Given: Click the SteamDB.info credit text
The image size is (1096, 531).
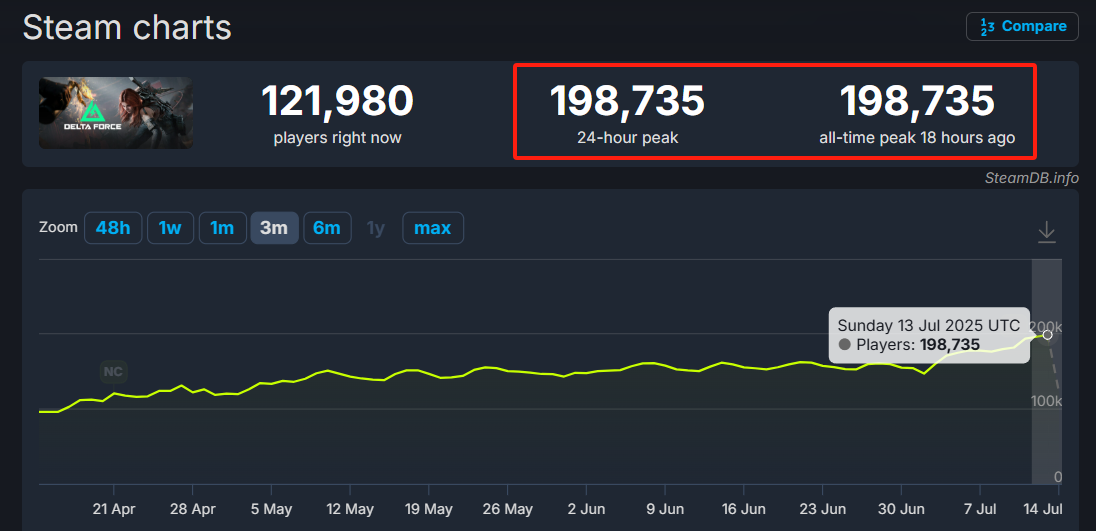Looking at the screenshot, I should [x=1030, y=178].
